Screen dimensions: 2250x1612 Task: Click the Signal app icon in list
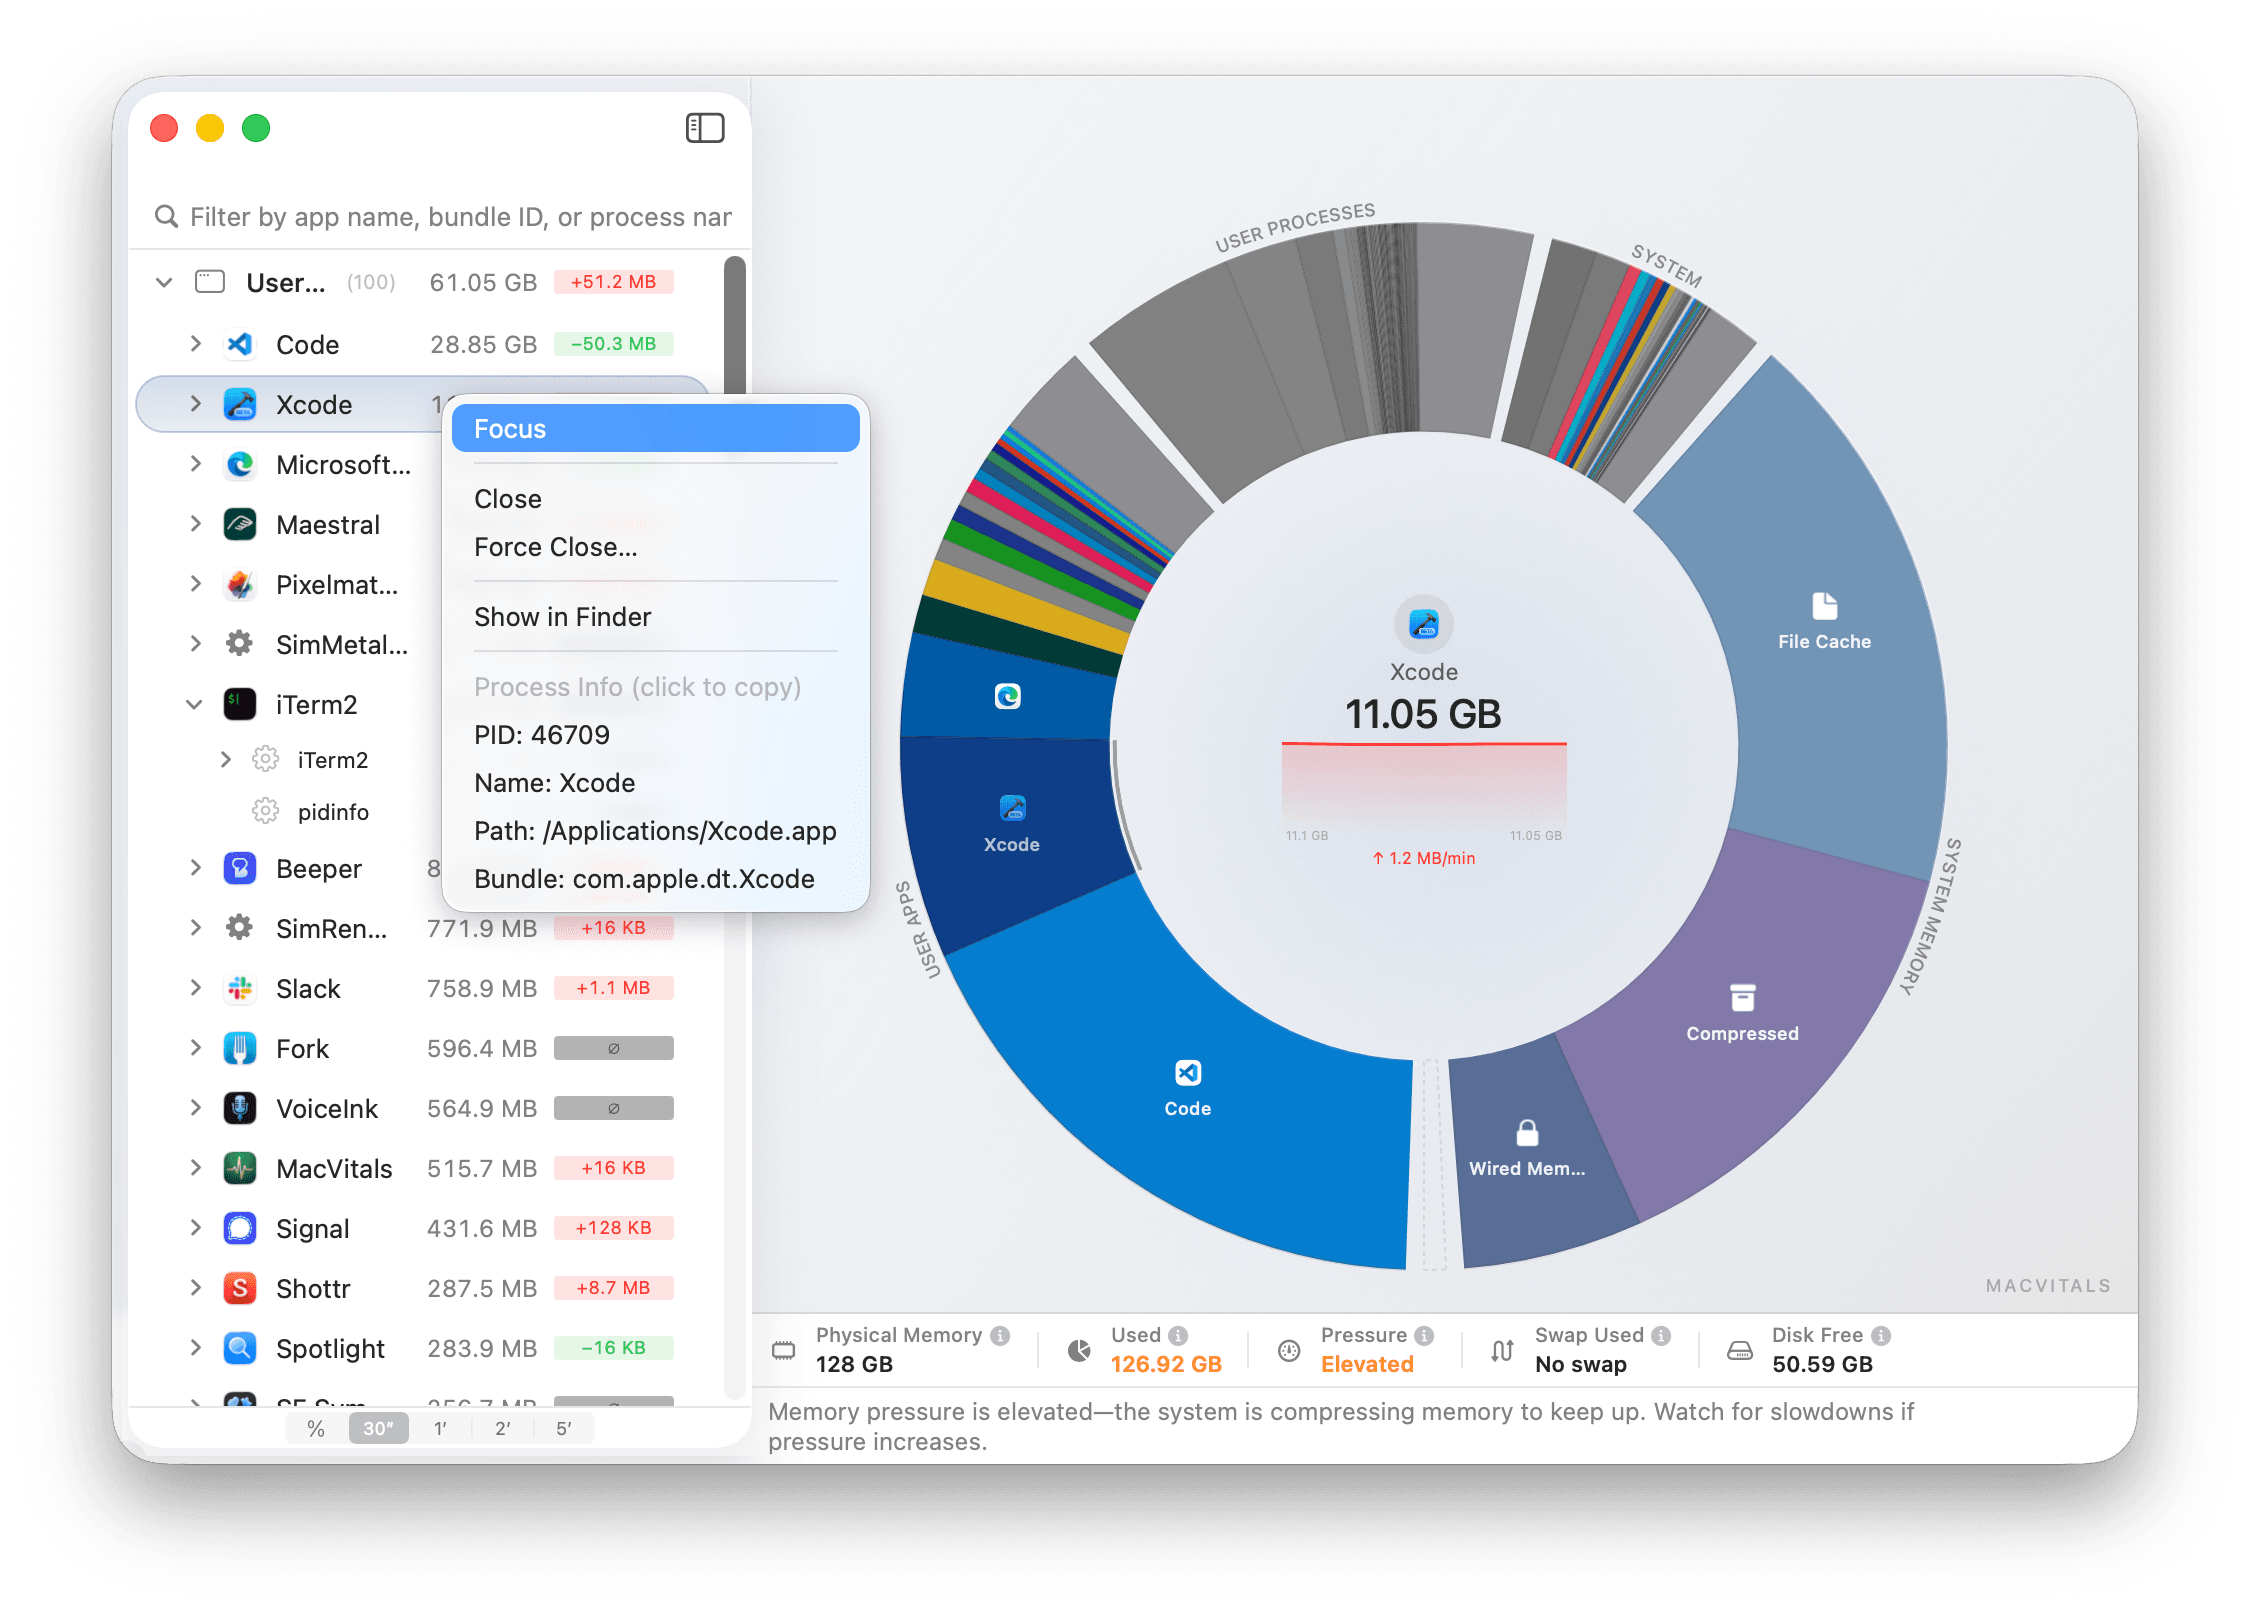pos(240,1228)
